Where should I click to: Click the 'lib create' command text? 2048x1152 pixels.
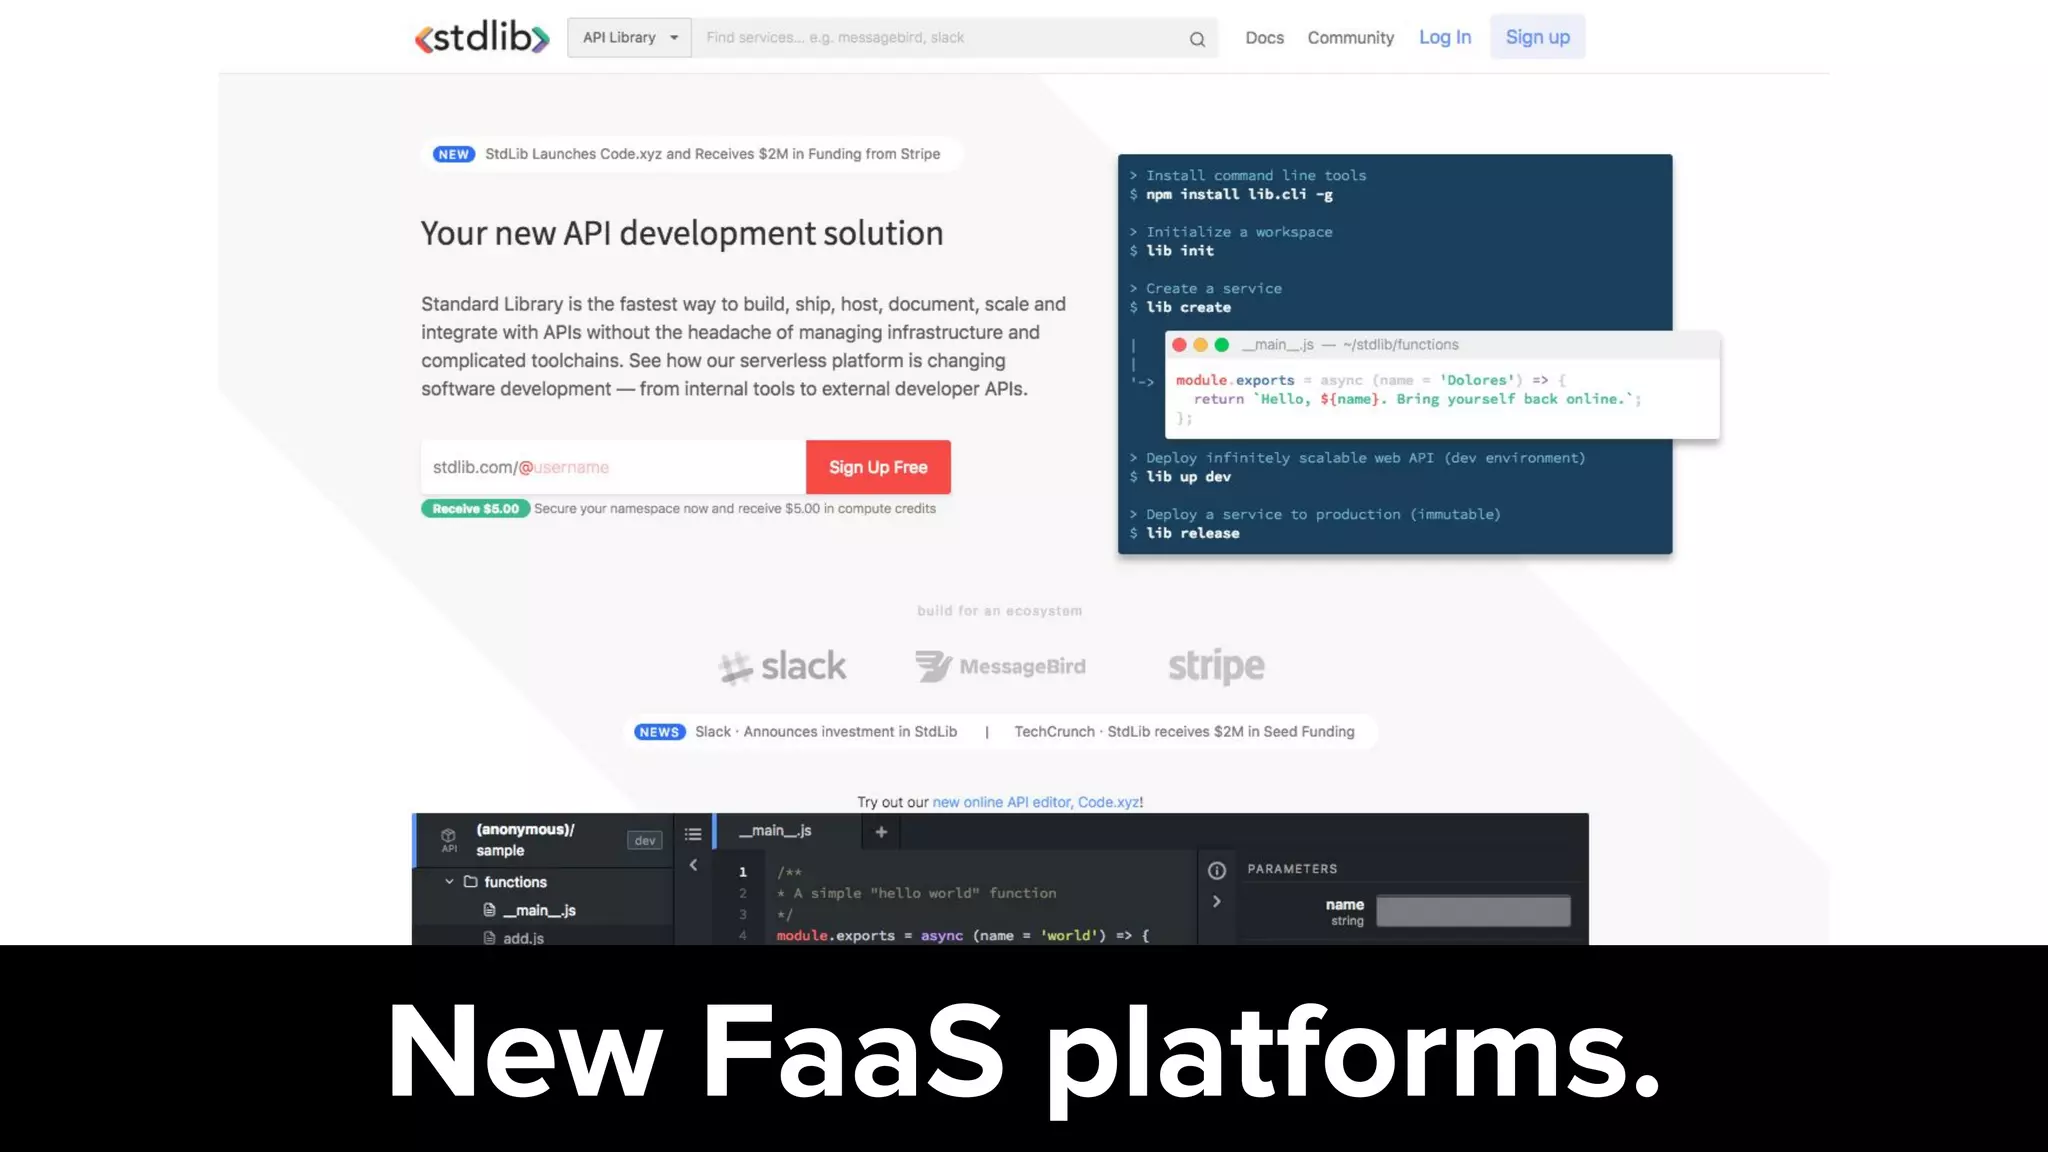(x=1188, y=307)
